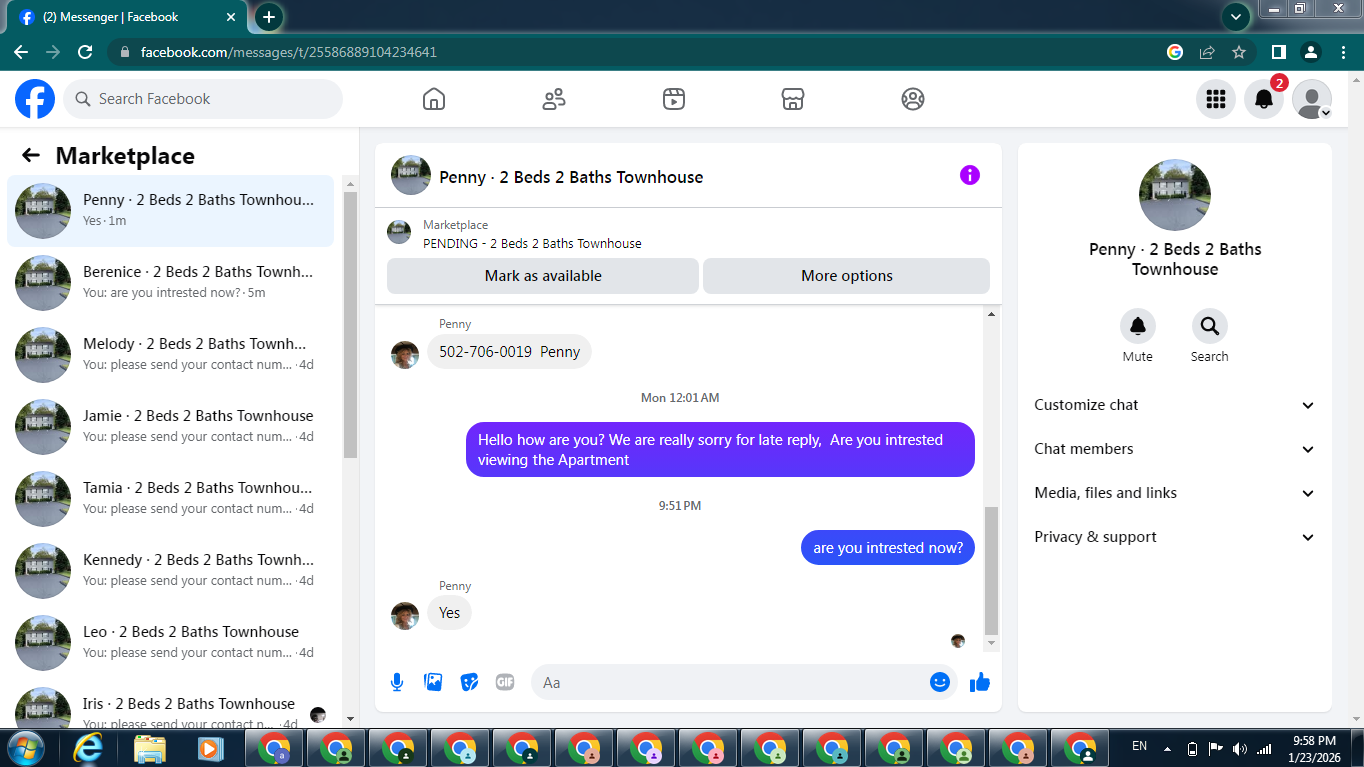Click the message 502-706-0019 Penny
This screenshot has width=1364, height=767.
(509, 352)
